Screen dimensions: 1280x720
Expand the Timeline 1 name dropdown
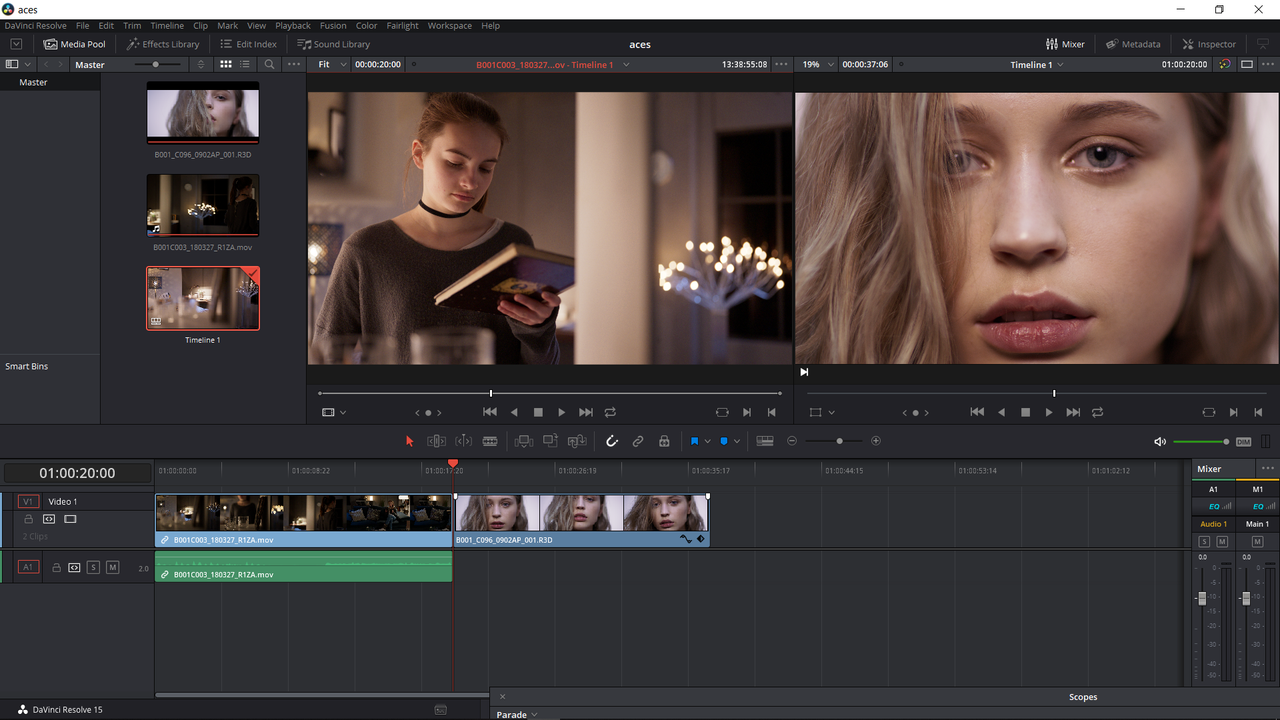[1037, 64]
